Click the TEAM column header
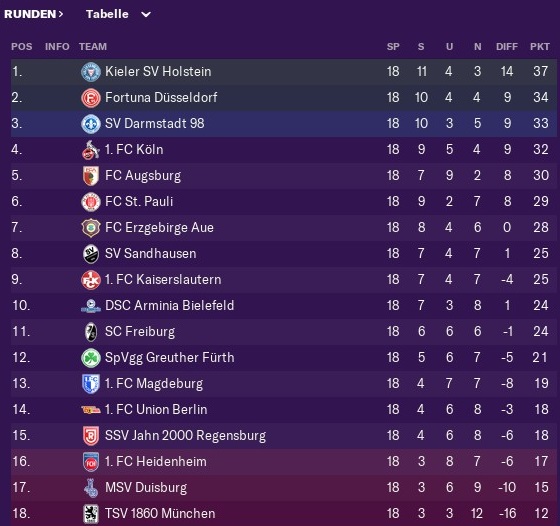Screen dimensions: 560x526 (x=93, y=47)
